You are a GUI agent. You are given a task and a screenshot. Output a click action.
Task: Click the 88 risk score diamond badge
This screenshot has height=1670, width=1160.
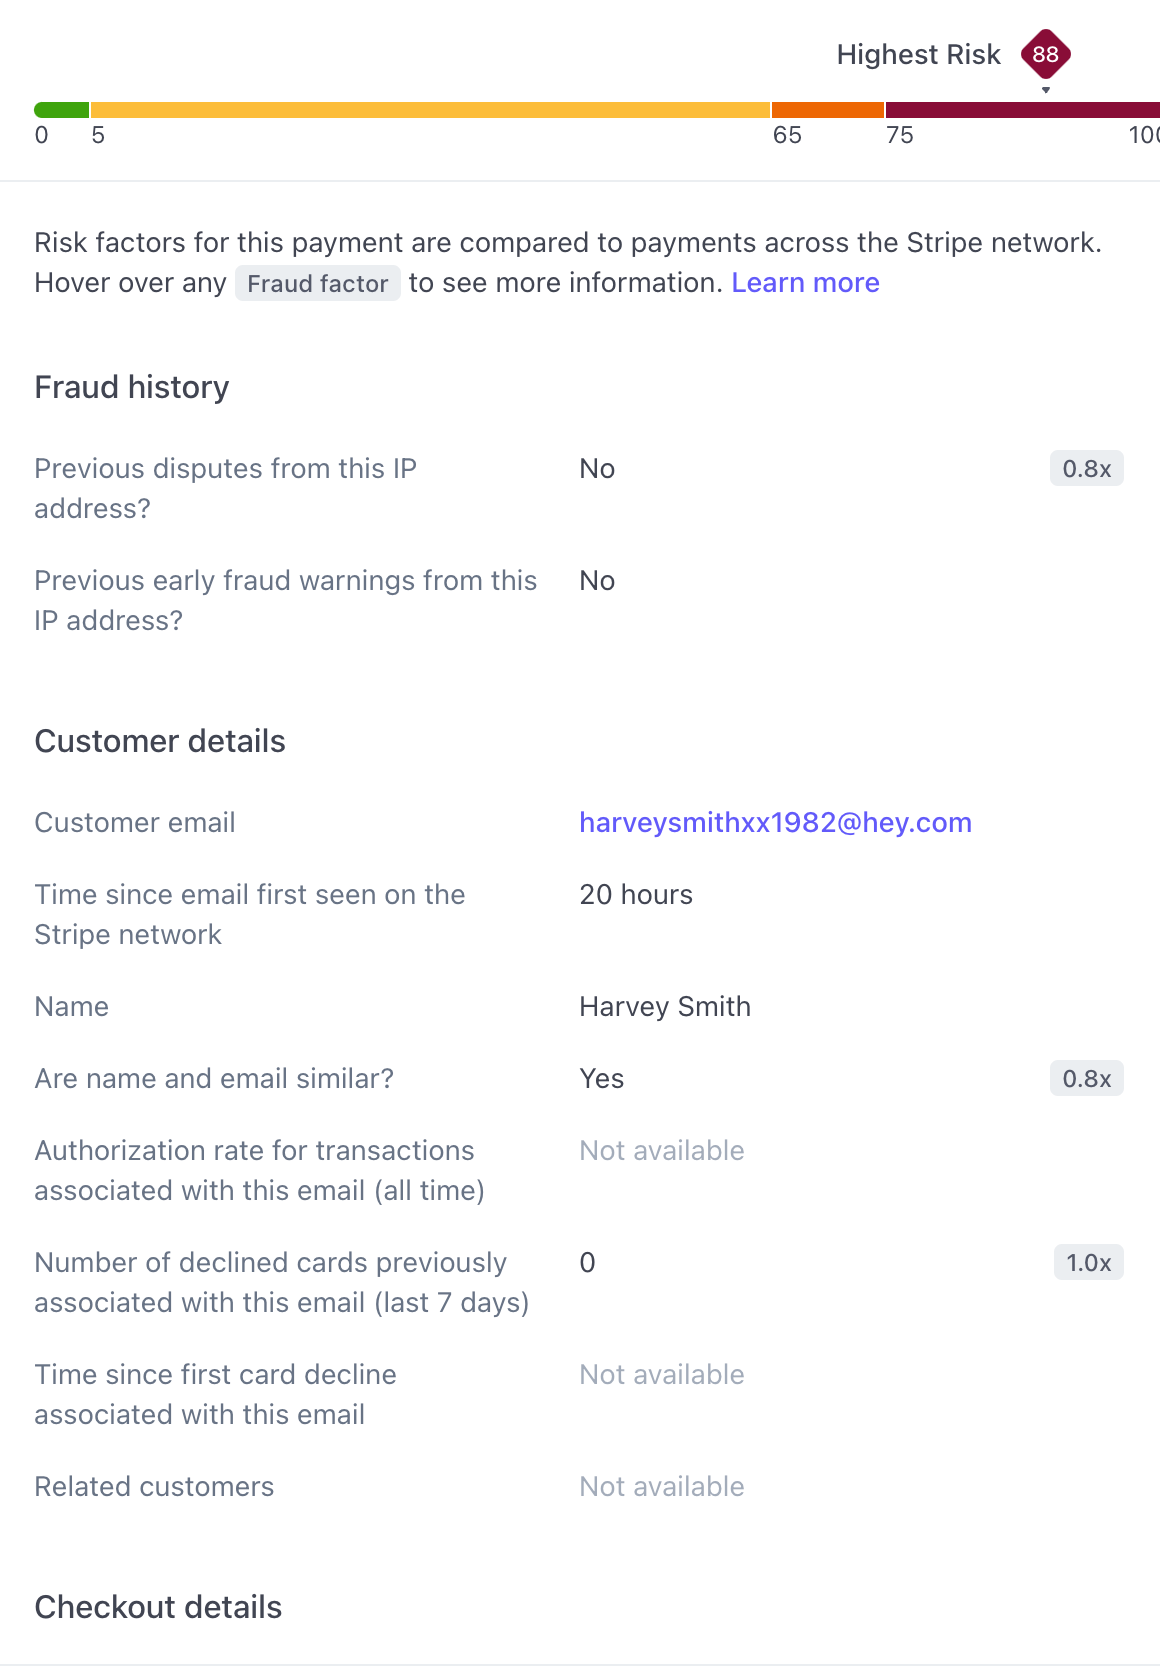point(1045,54)
